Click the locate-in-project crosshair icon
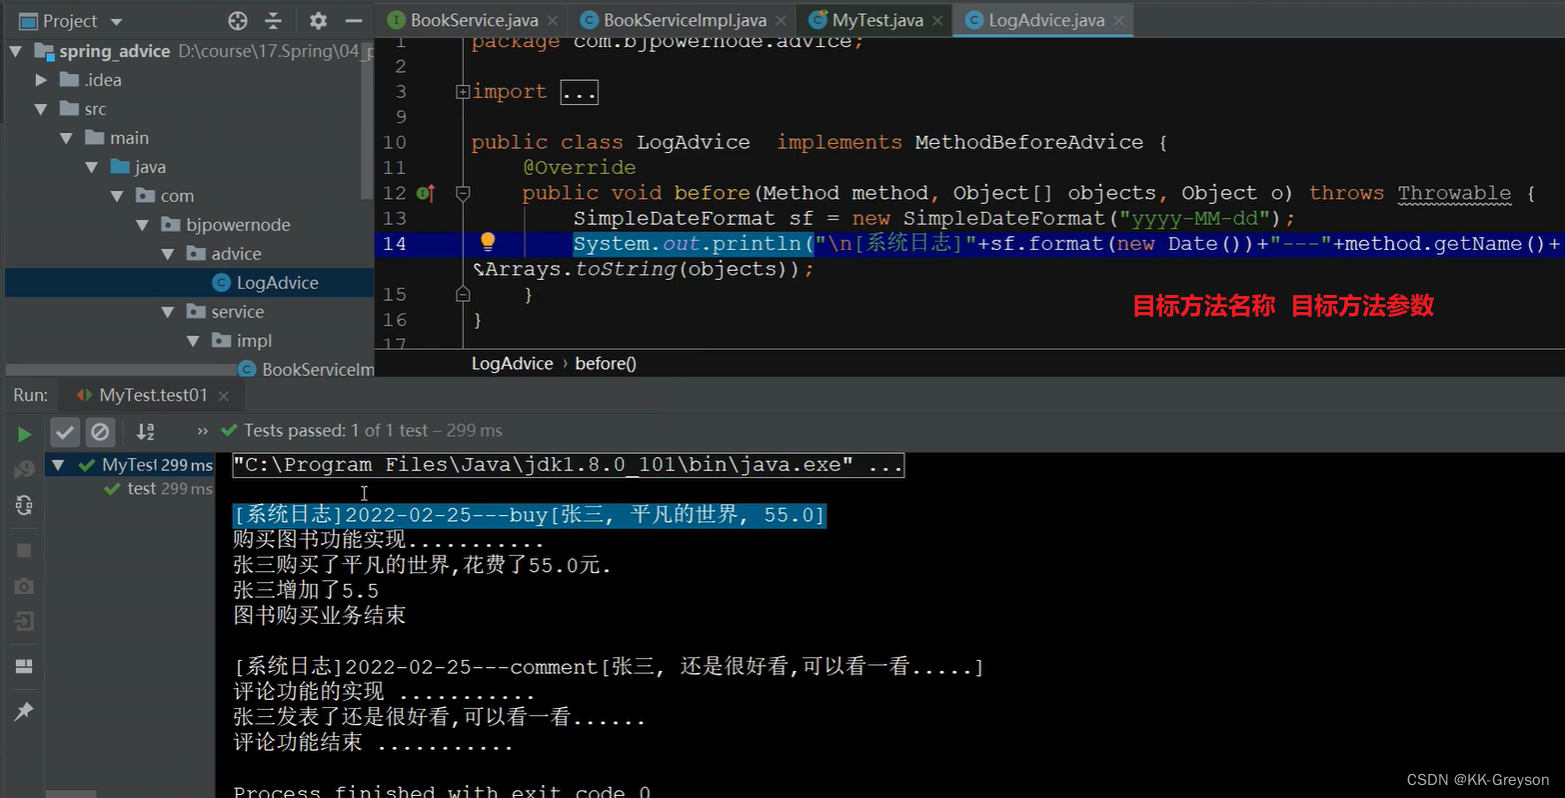 pyautogui.click(x=237, y=20)
